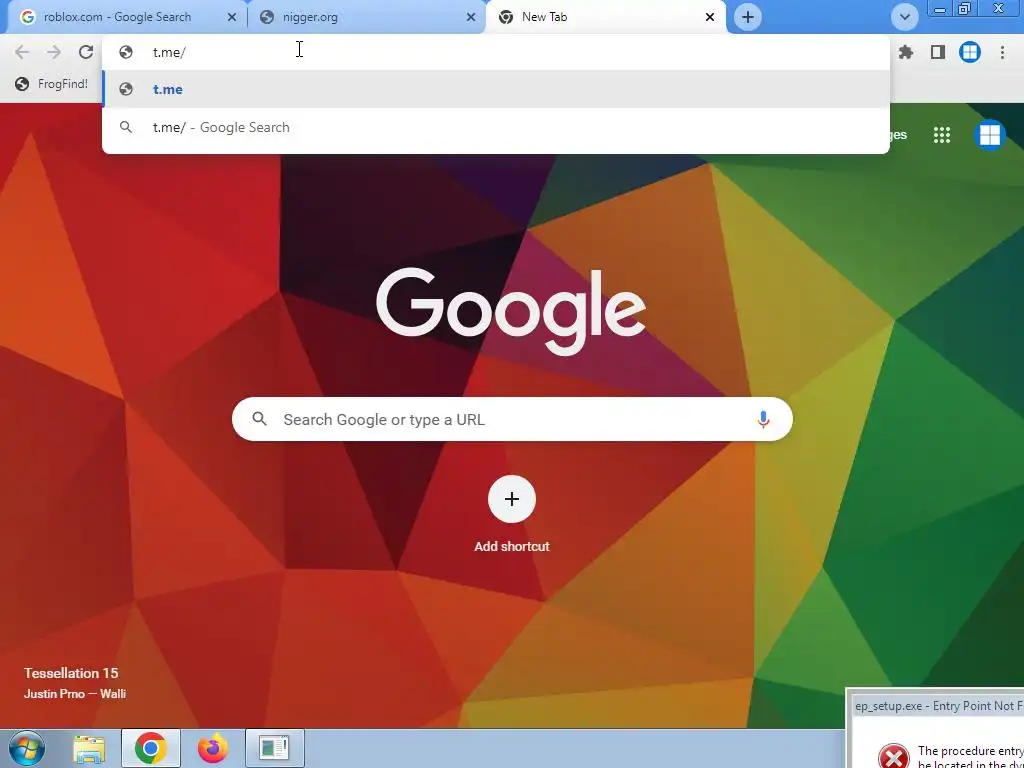Open the Extensions puzzle icon
Screen dimensions: 1024x768
point(906,52)
